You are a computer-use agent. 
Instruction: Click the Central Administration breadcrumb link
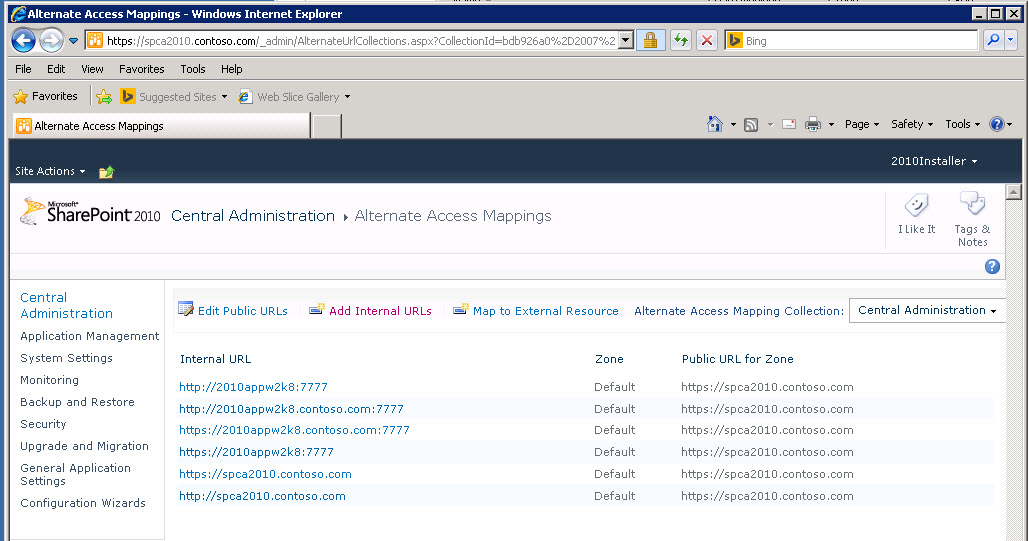point(253,216)
